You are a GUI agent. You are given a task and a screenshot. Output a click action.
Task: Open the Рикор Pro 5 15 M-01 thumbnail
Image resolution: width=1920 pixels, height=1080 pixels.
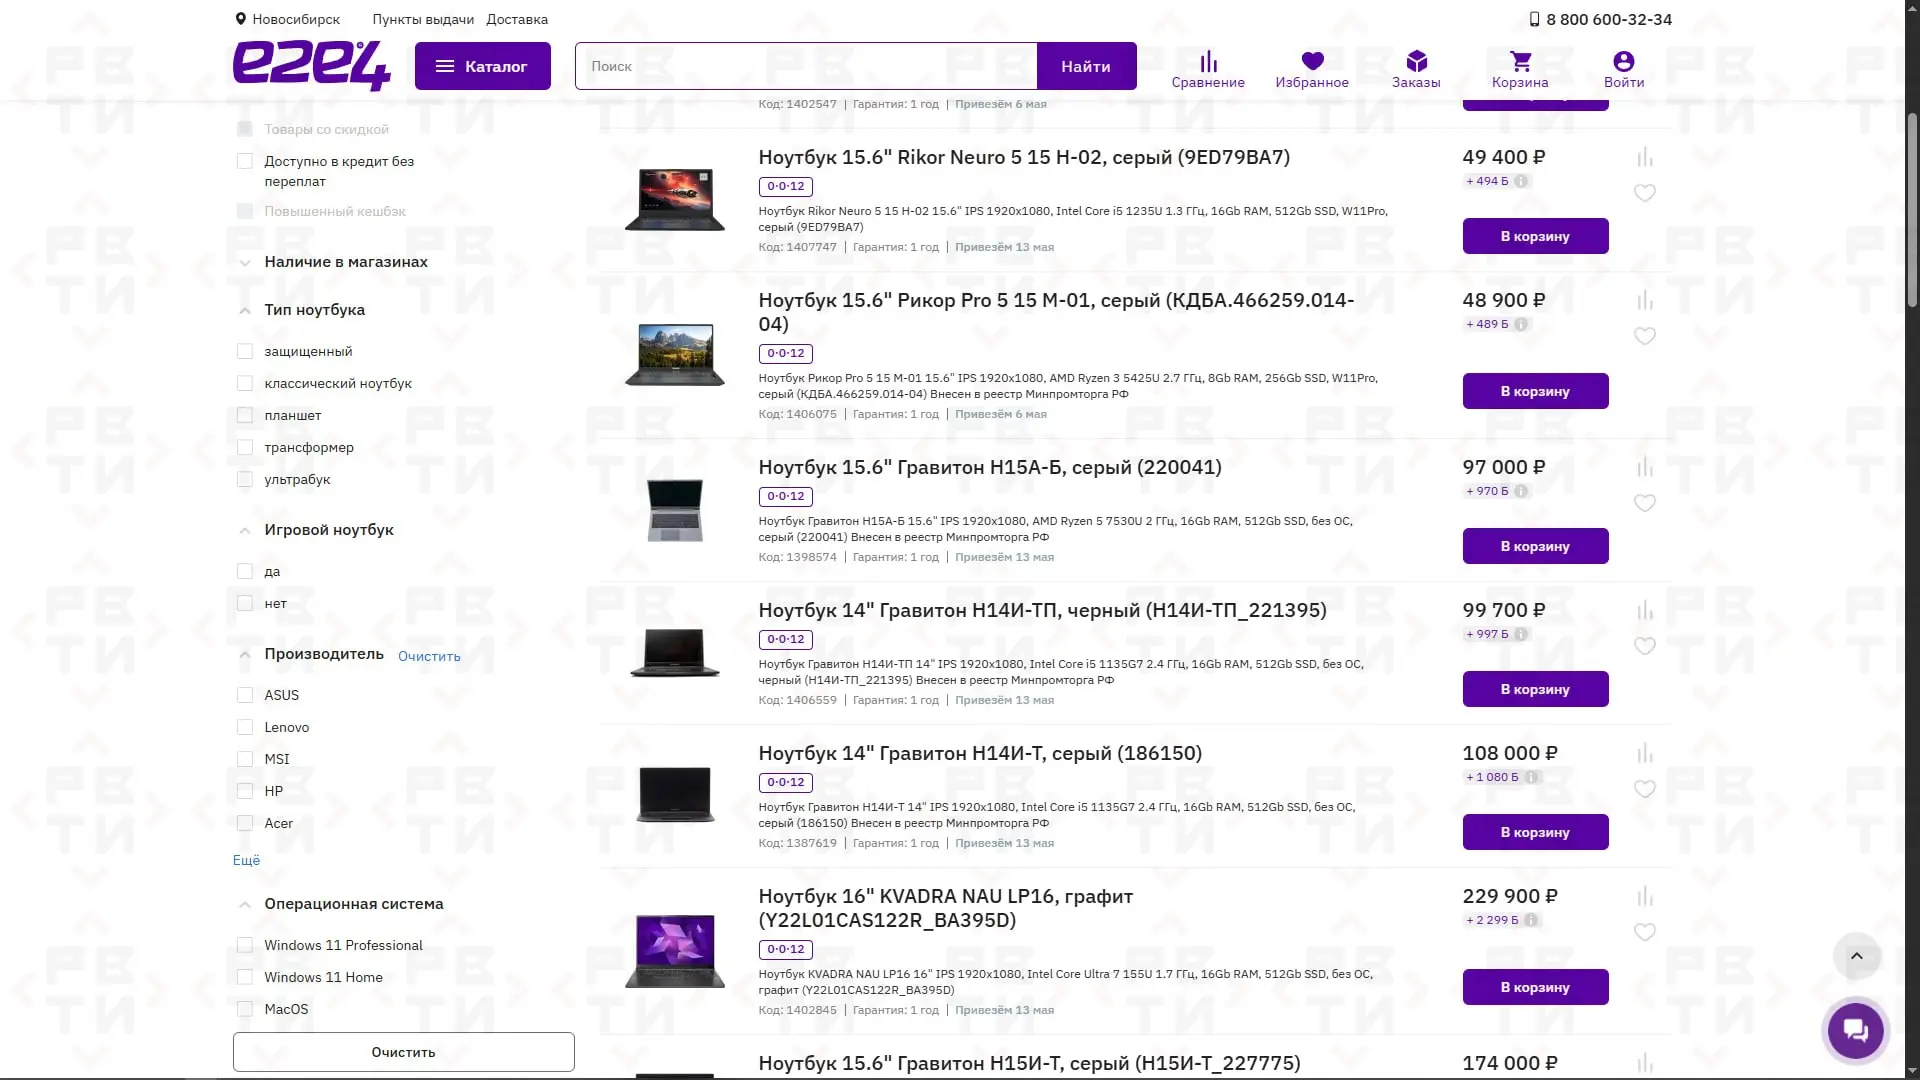pos(675,354)
